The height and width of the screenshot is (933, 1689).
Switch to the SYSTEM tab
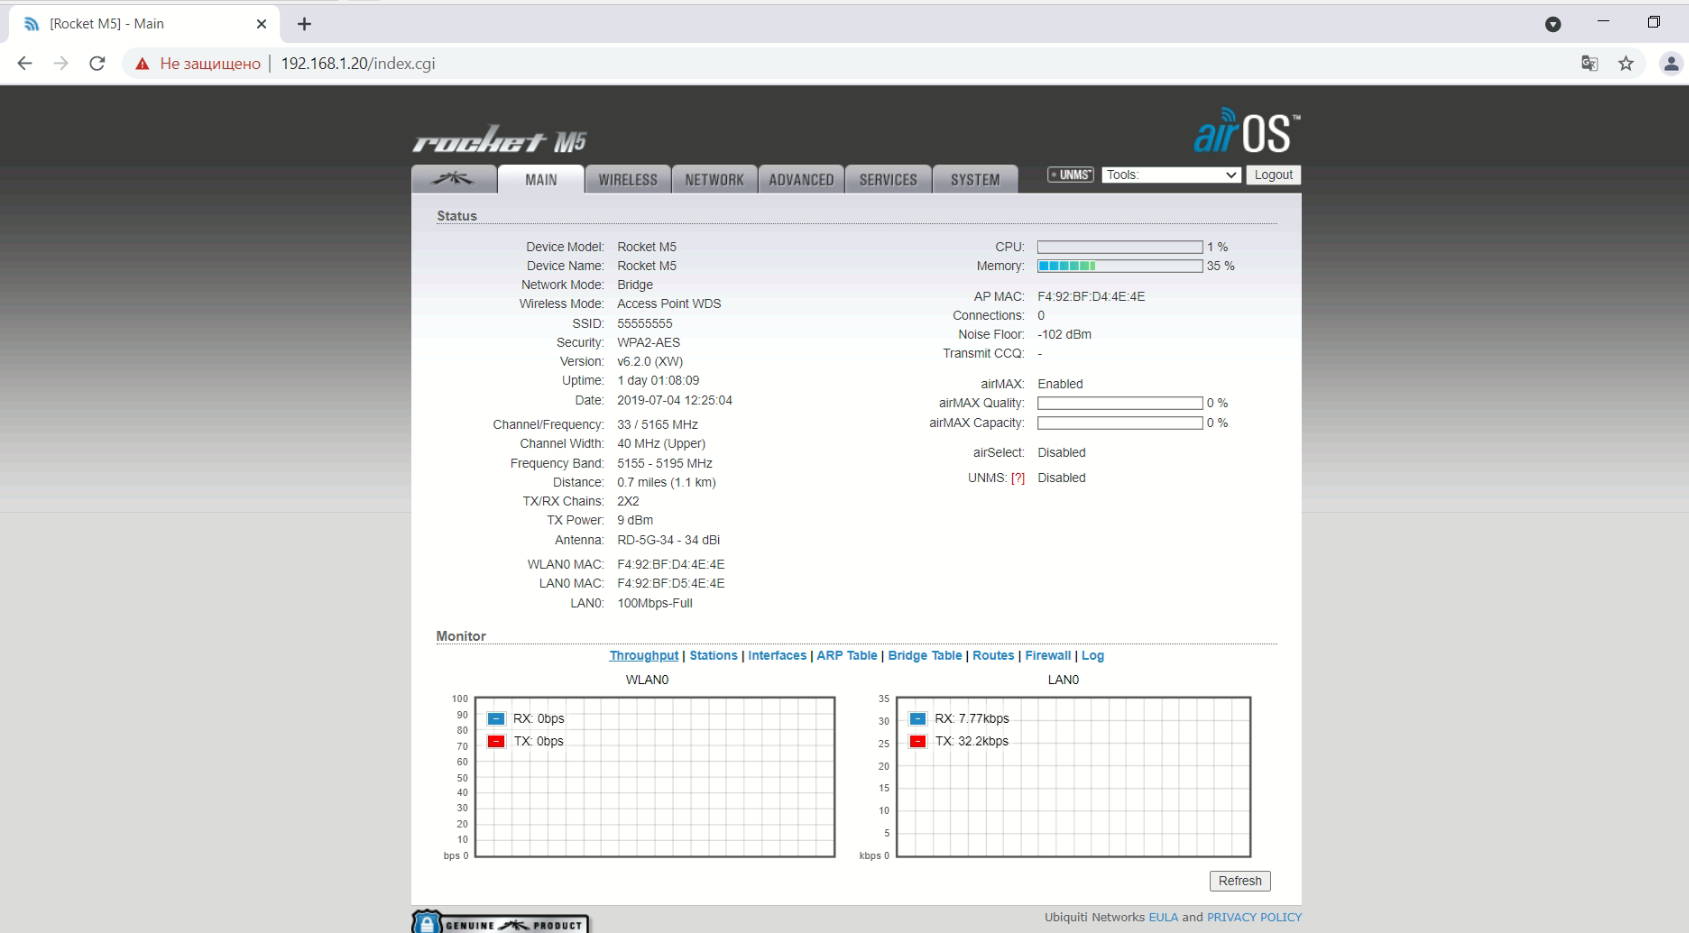point(975,179)
